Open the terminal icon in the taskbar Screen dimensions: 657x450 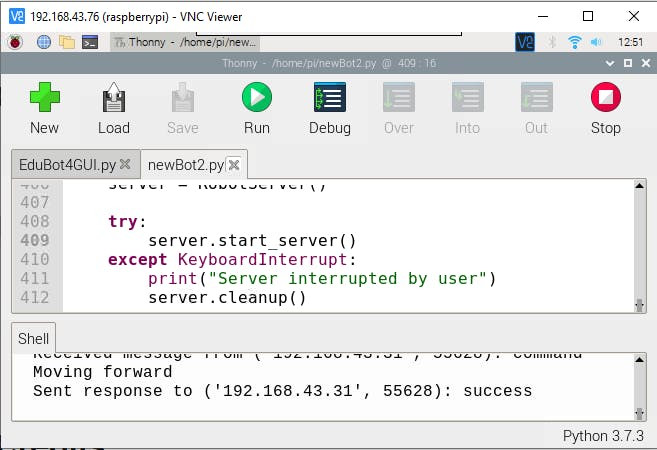click(90, 42)
